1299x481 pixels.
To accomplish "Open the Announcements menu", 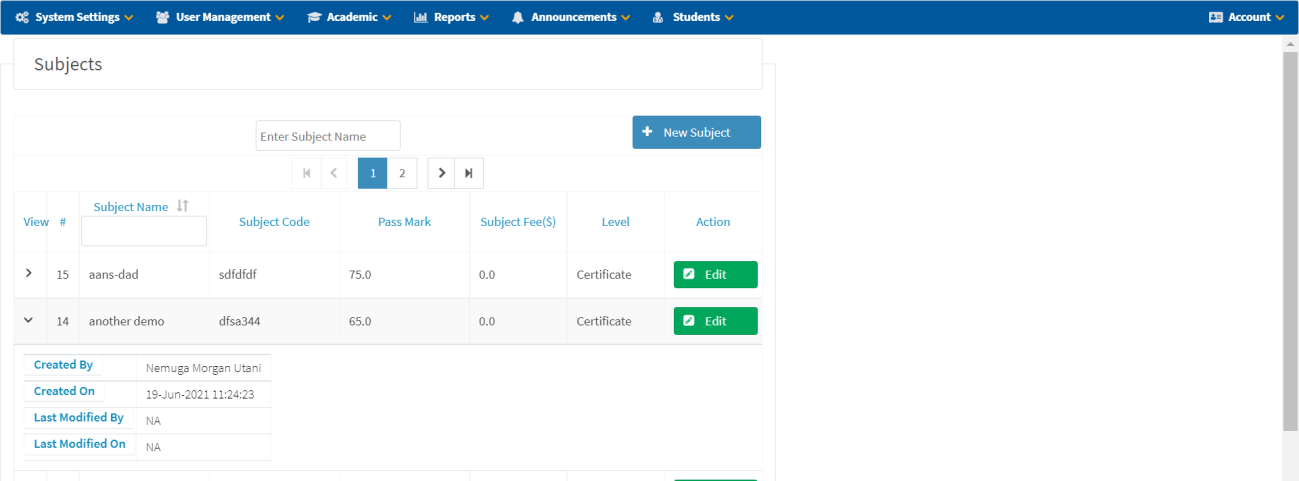I will pyautogui.click(x=573, y=17).
